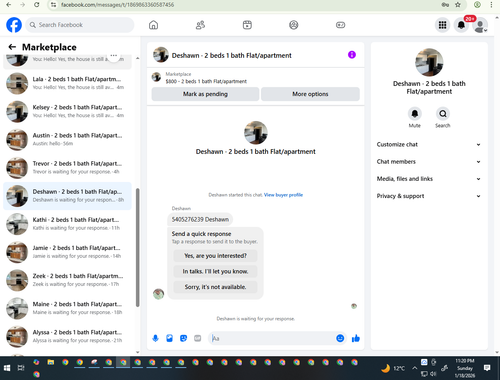Viewport: 500px width, 380px height.
Task: Click More options button
Action: [x=310, y=94]
